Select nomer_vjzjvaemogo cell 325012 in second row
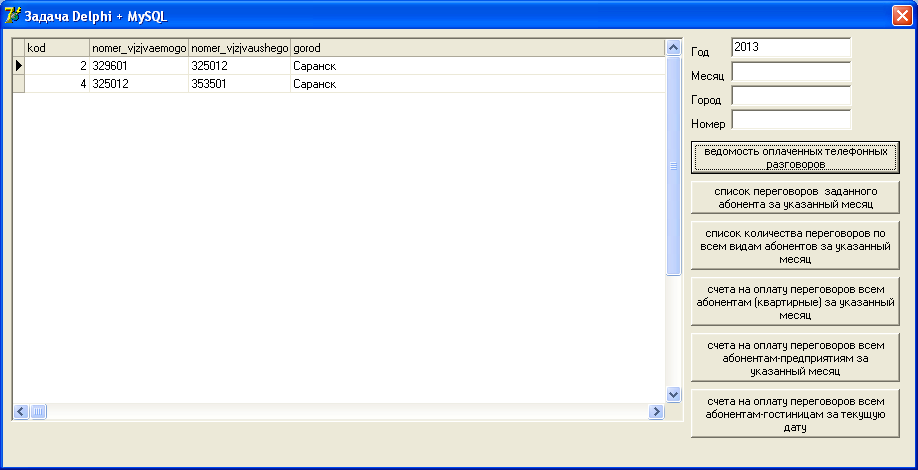 pos(139,84)
